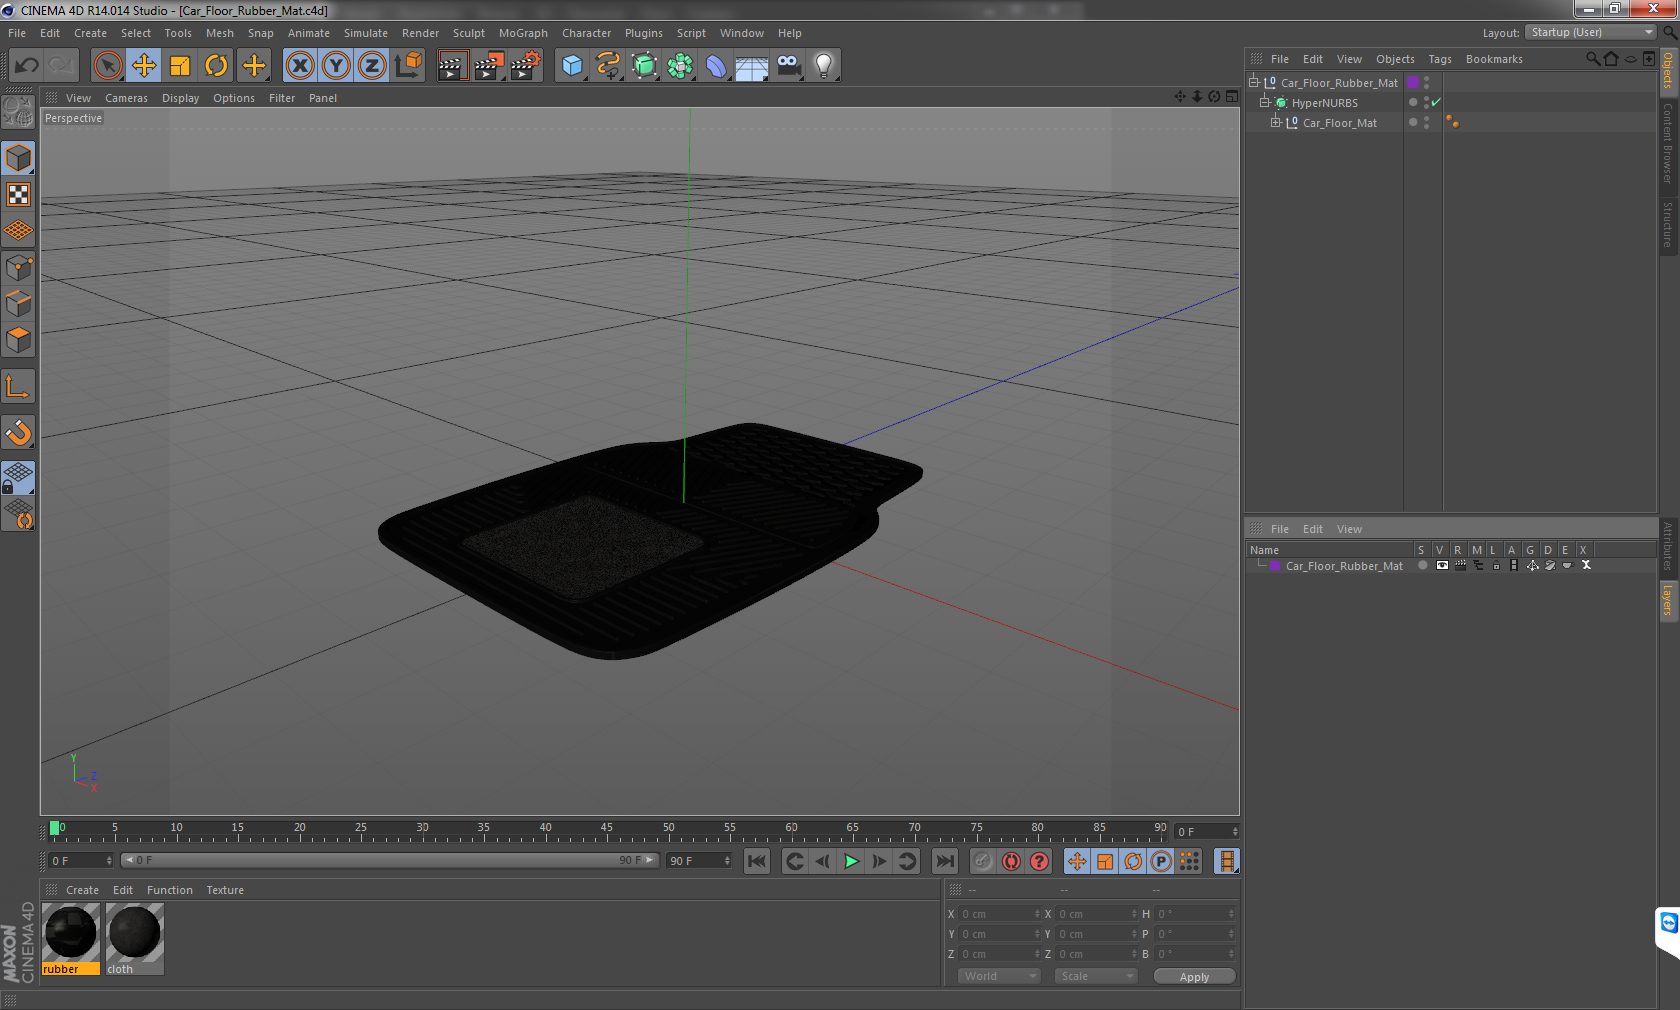
Task: Select the Live Selection tool
Action: (107, 66)
